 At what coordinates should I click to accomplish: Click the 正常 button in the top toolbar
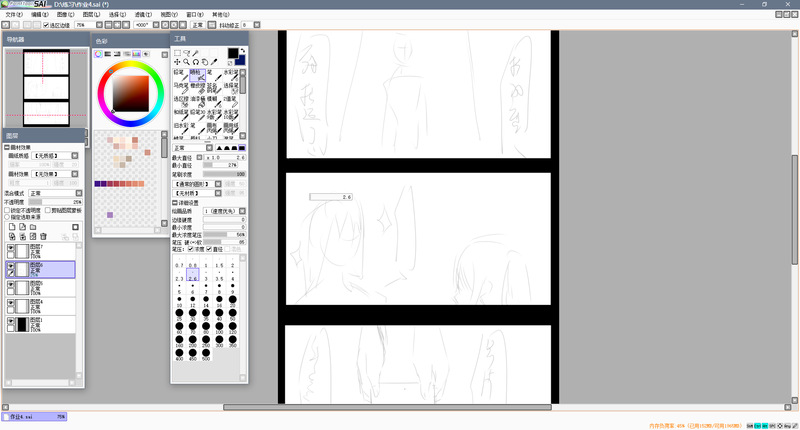tap(196, 24)
